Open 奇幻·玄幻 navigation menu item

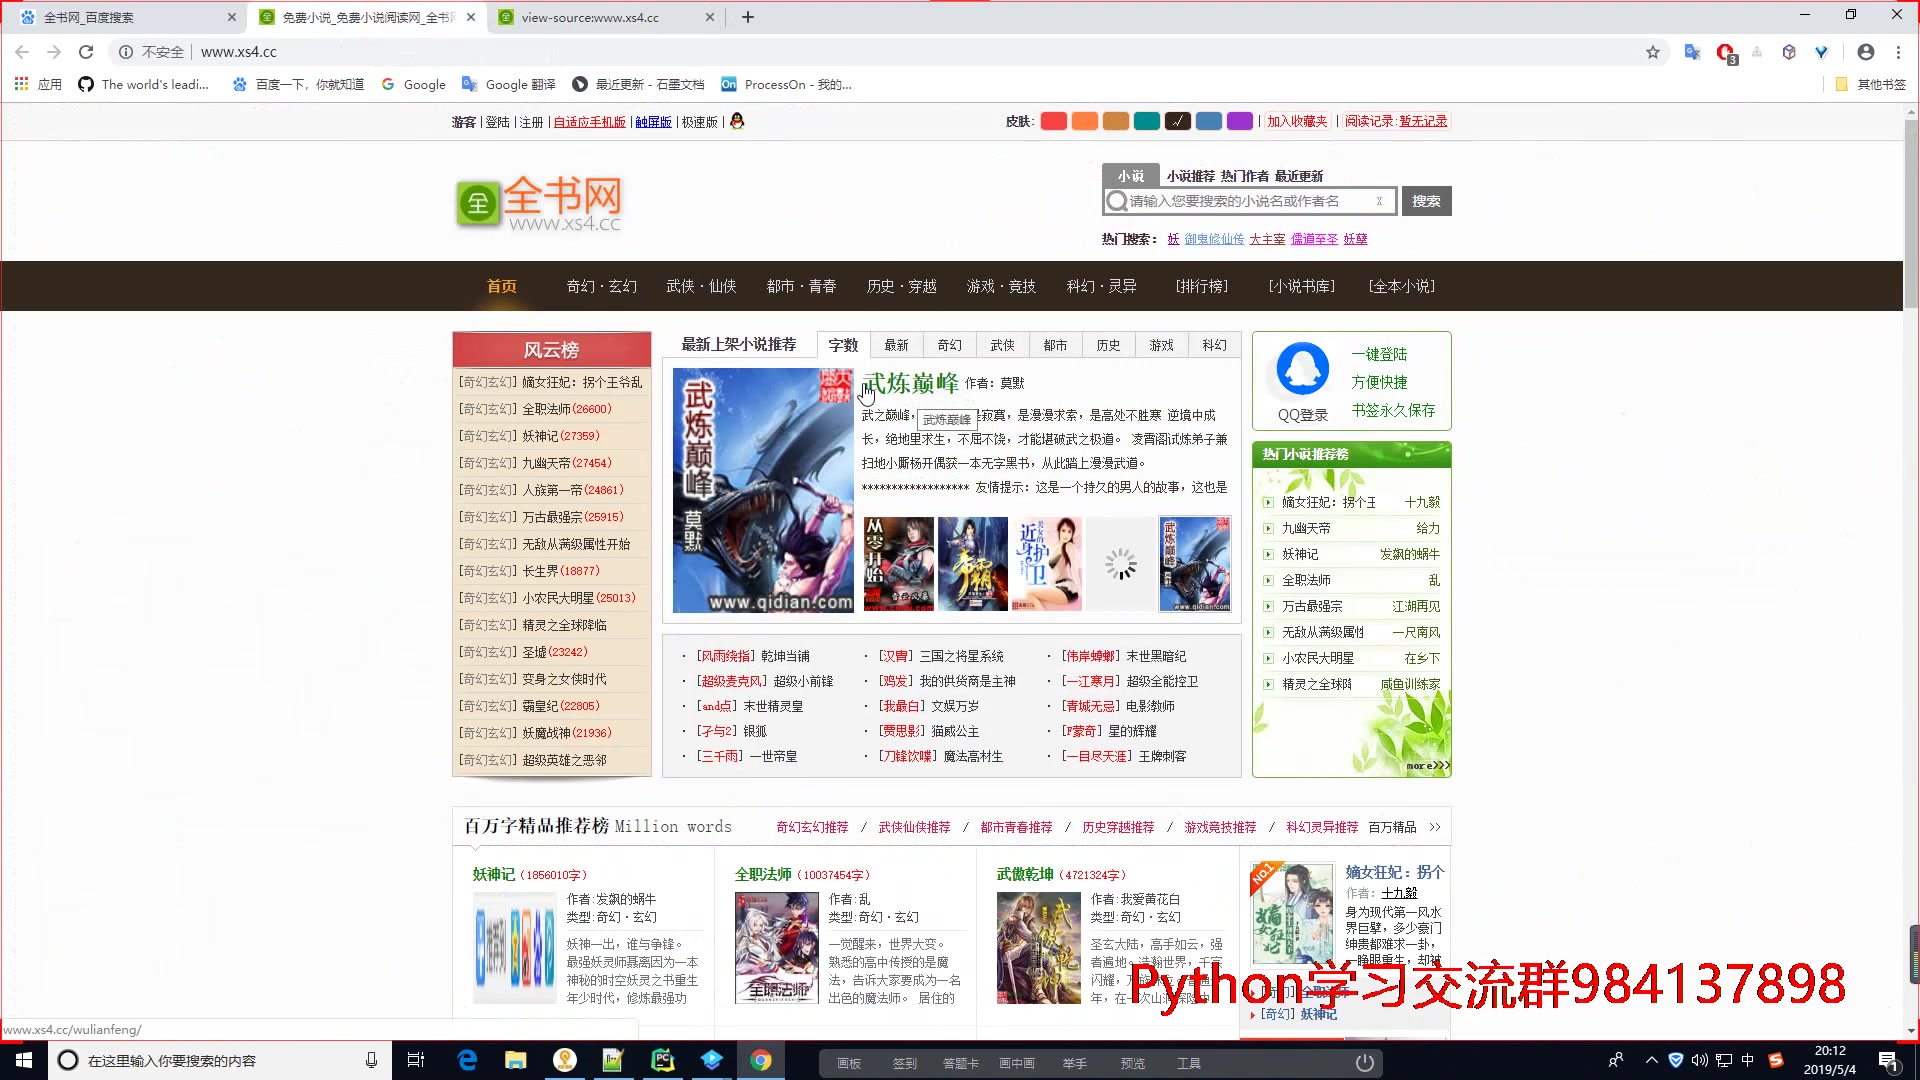pyautogui.click(x=602, y=286)
